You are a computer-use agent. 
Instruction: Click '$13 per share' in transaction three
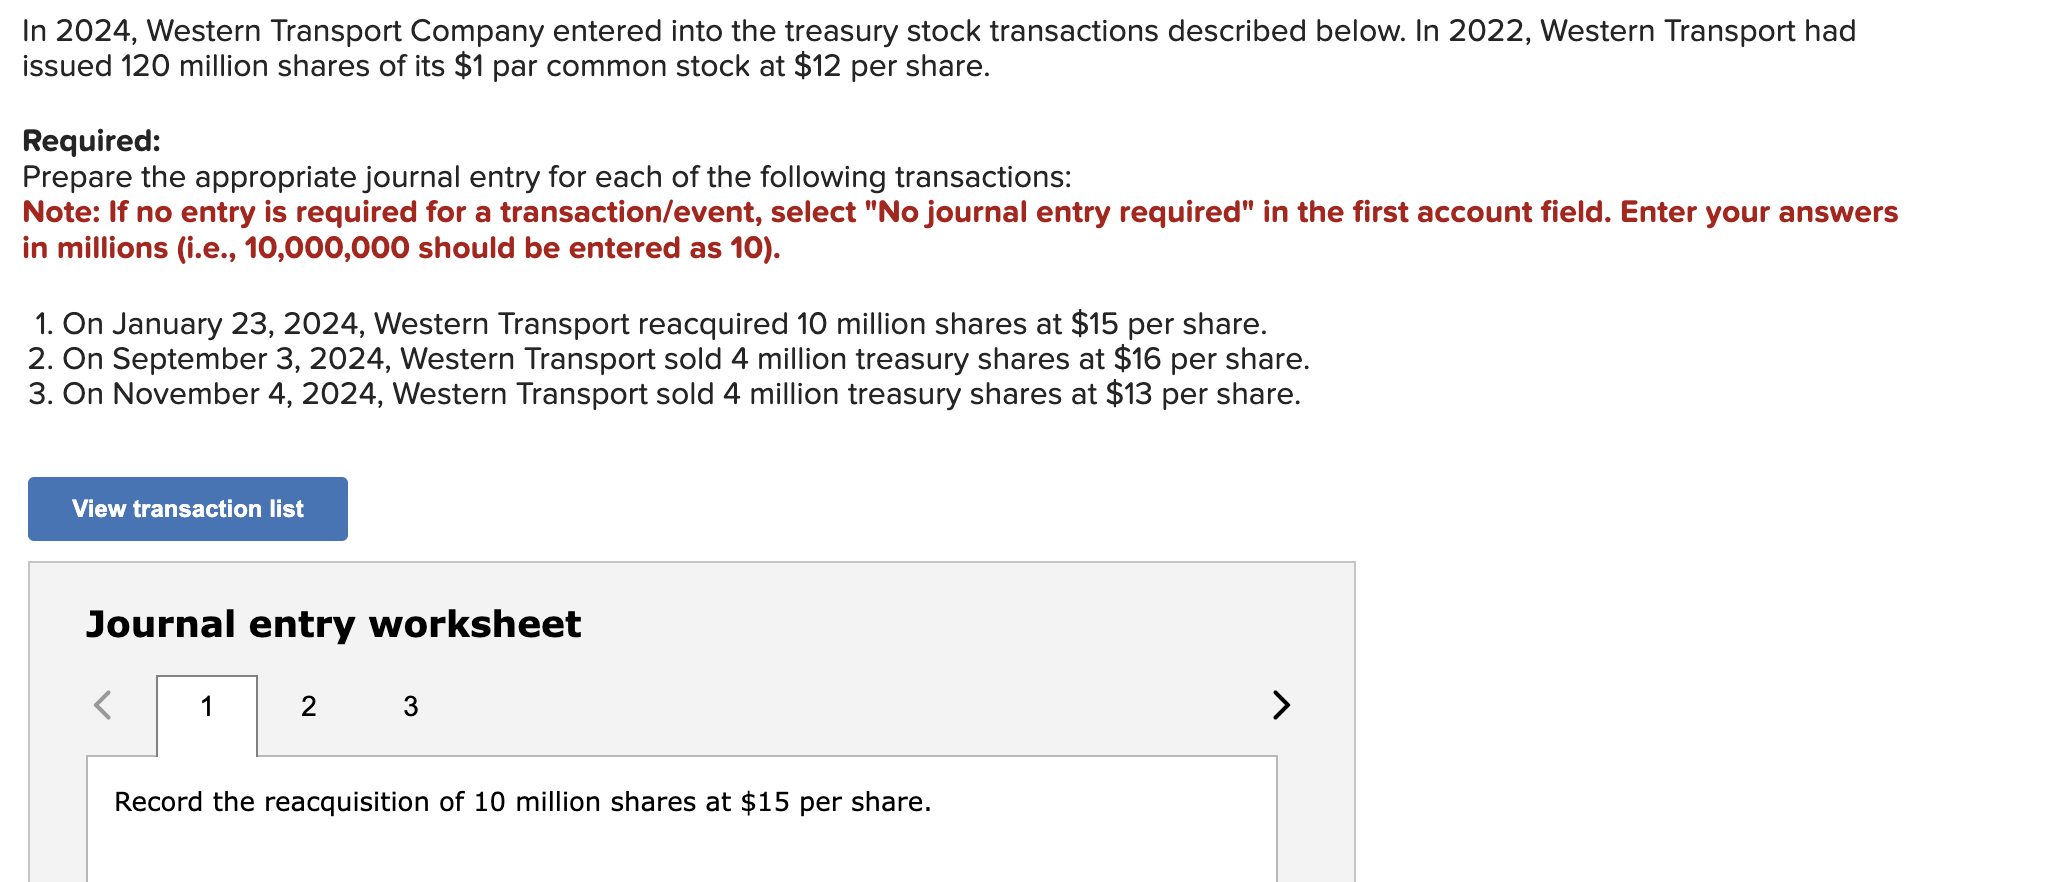[1203, 394]
